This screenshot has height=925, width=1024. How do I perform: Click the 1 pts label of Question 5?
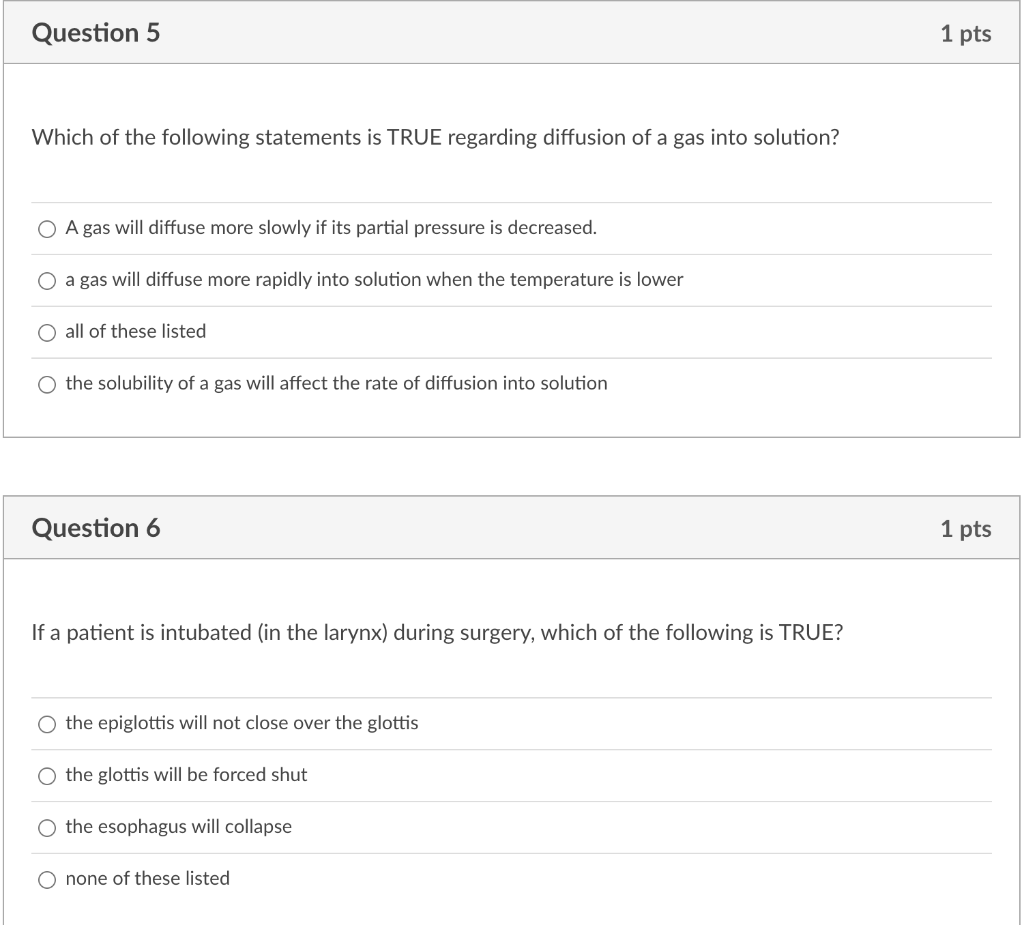pyautogui.click(x=966, y=33)
